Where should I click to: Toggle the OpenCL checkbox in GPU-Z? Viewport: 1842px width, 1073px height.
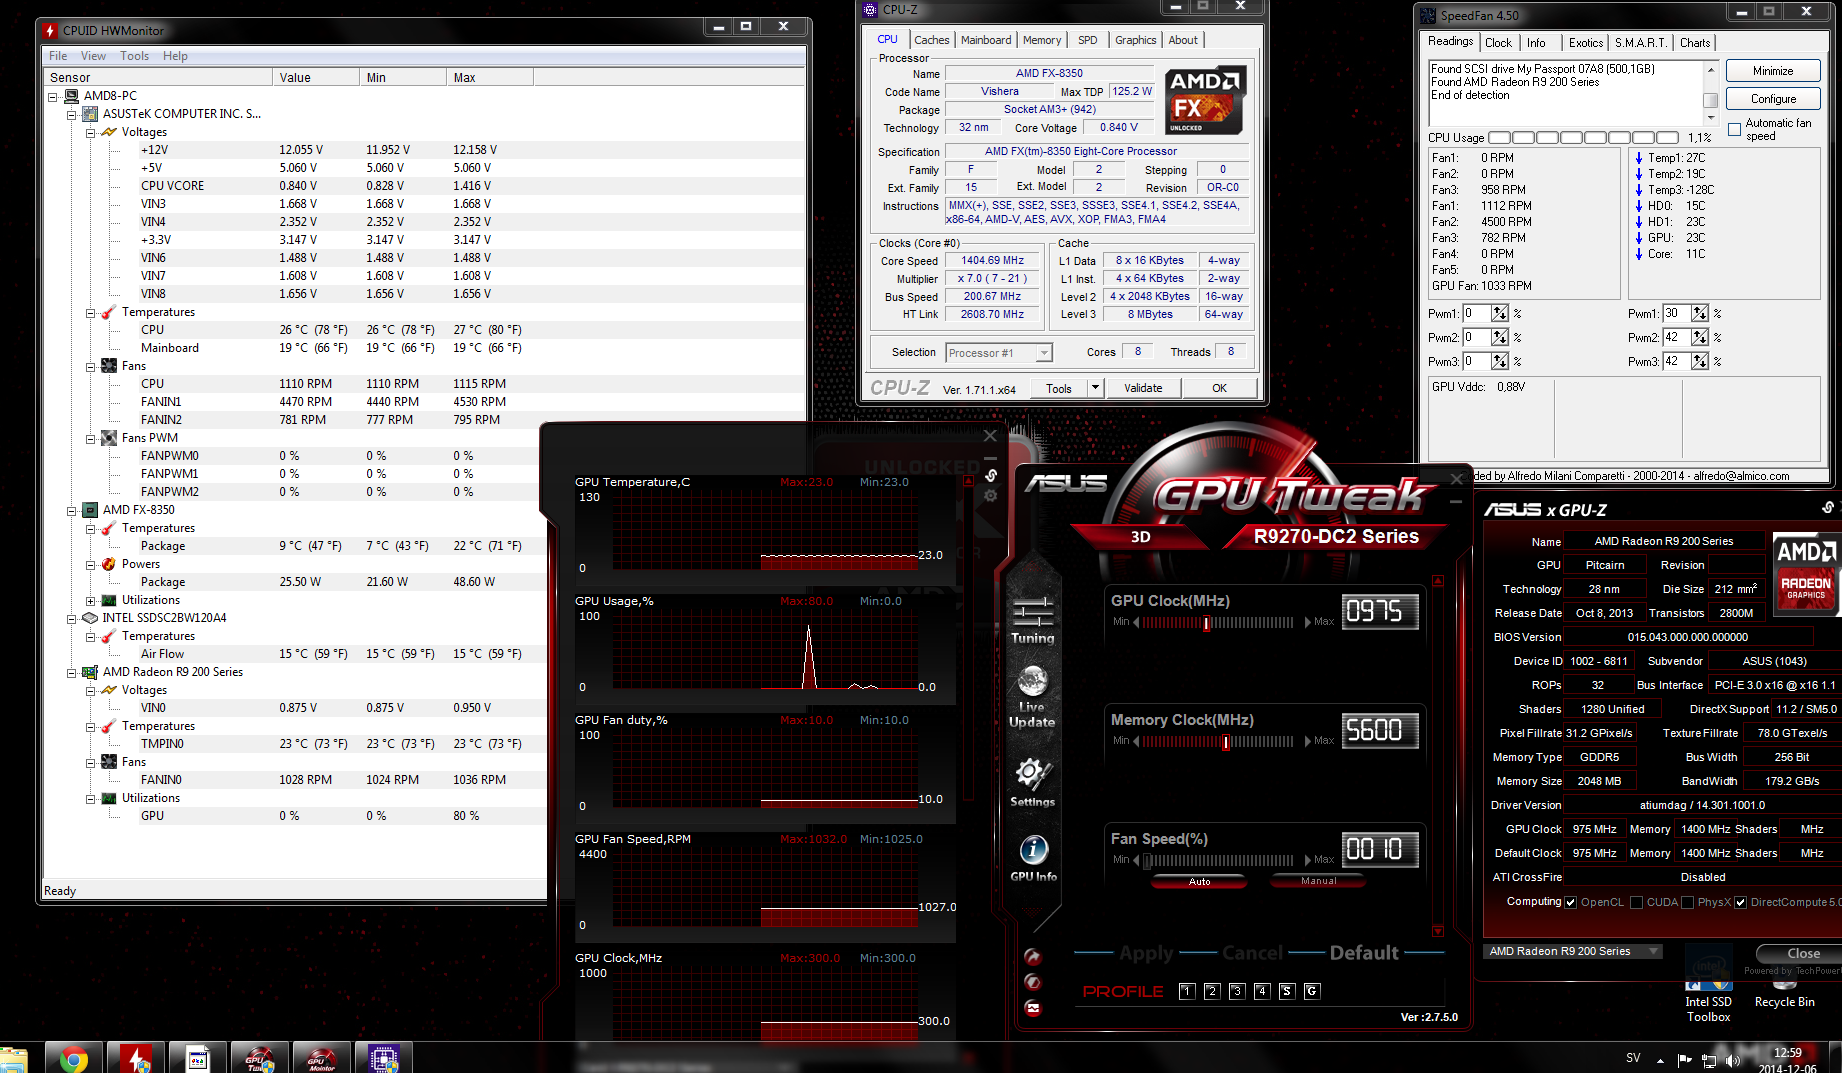[x=1571, y=902]
